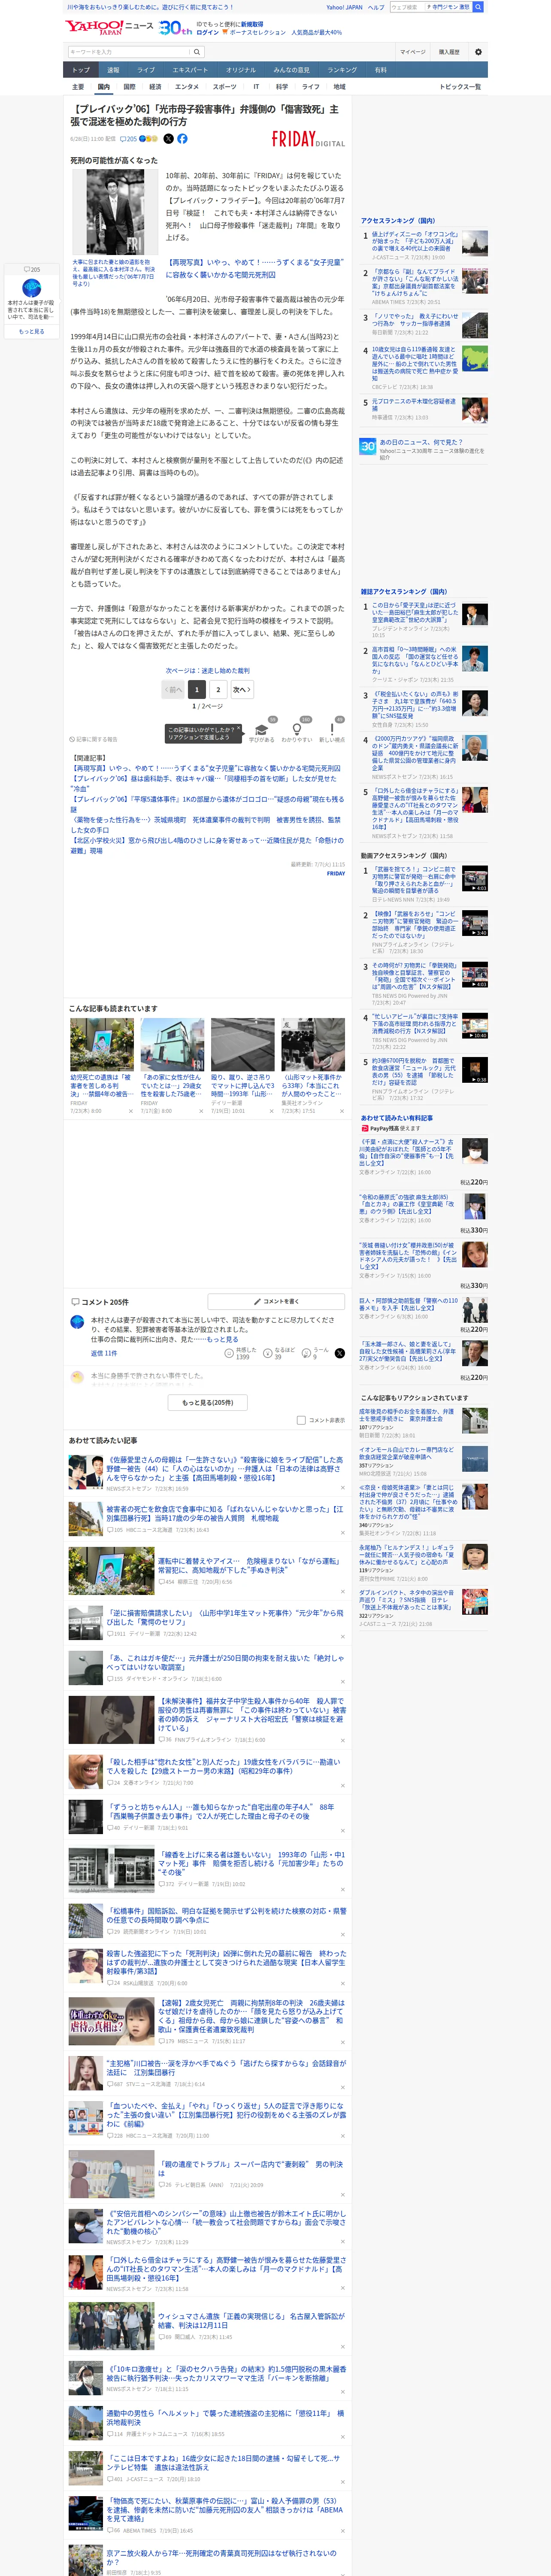Dismiss the あの家に女性が住んで recommended card
The width and height of the screenshot is (551, 2576).
[x=200, y=1111]
